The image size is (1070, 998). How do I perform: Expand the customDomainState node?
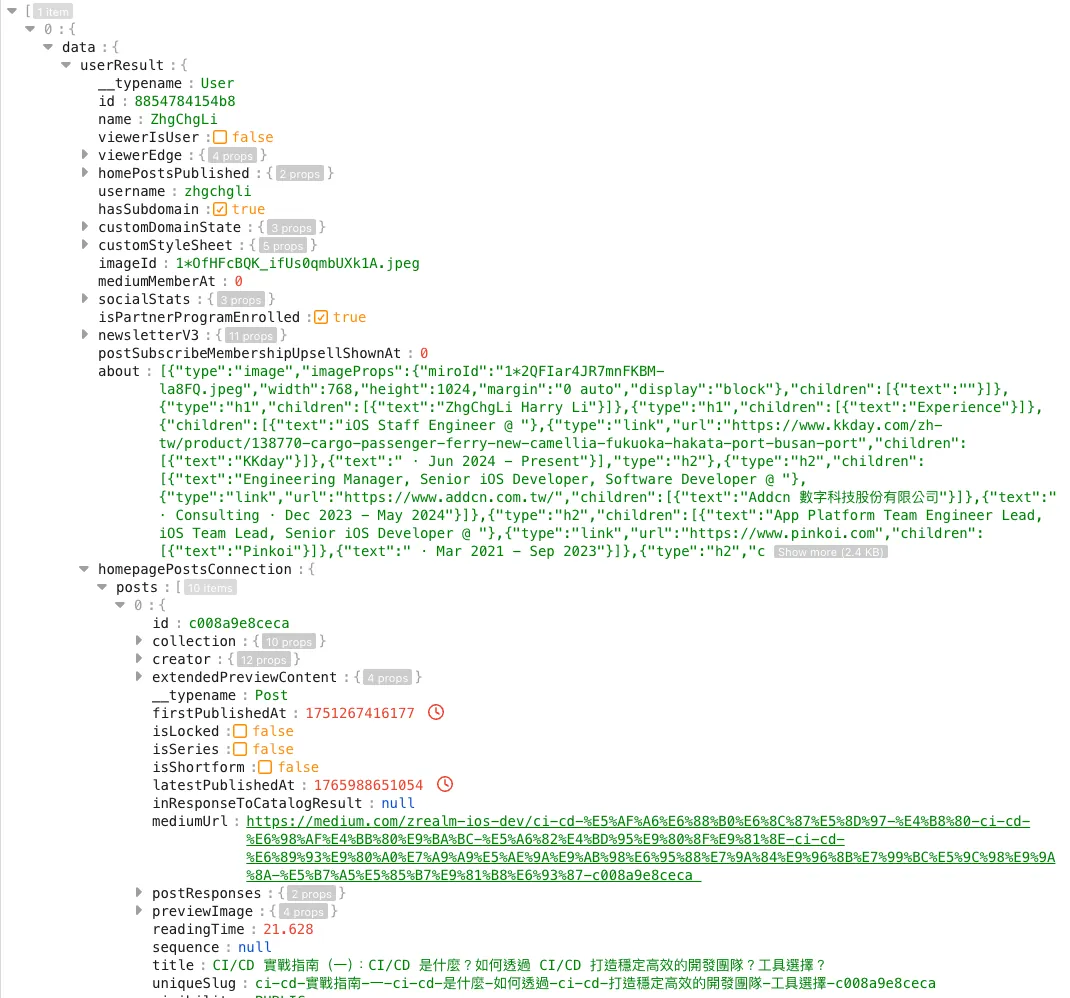[x=86, y=227]
